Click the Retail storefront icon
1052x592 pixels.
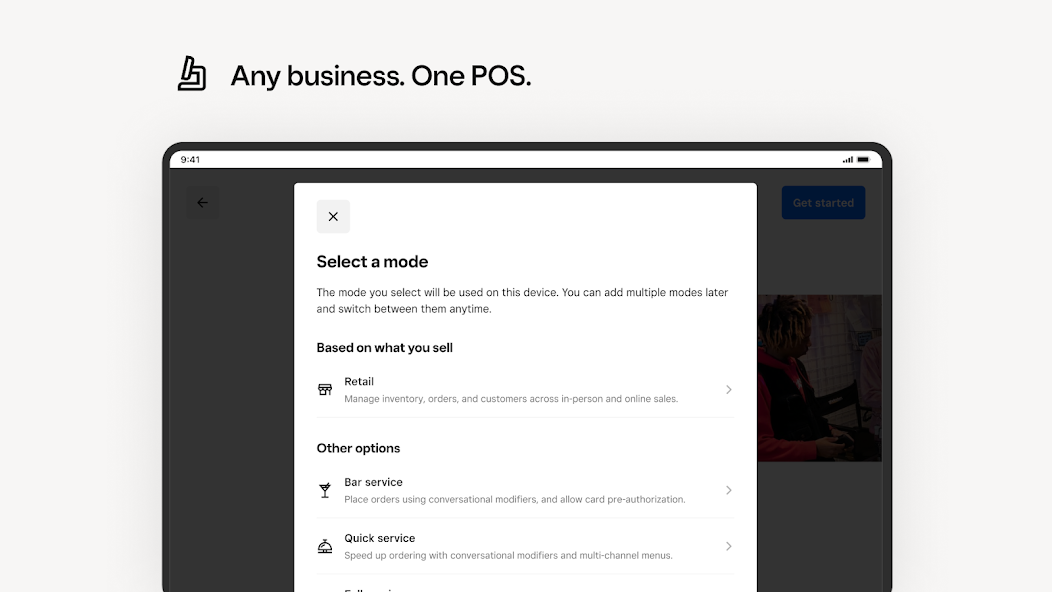pyautogui.click(x=325, y=390)
